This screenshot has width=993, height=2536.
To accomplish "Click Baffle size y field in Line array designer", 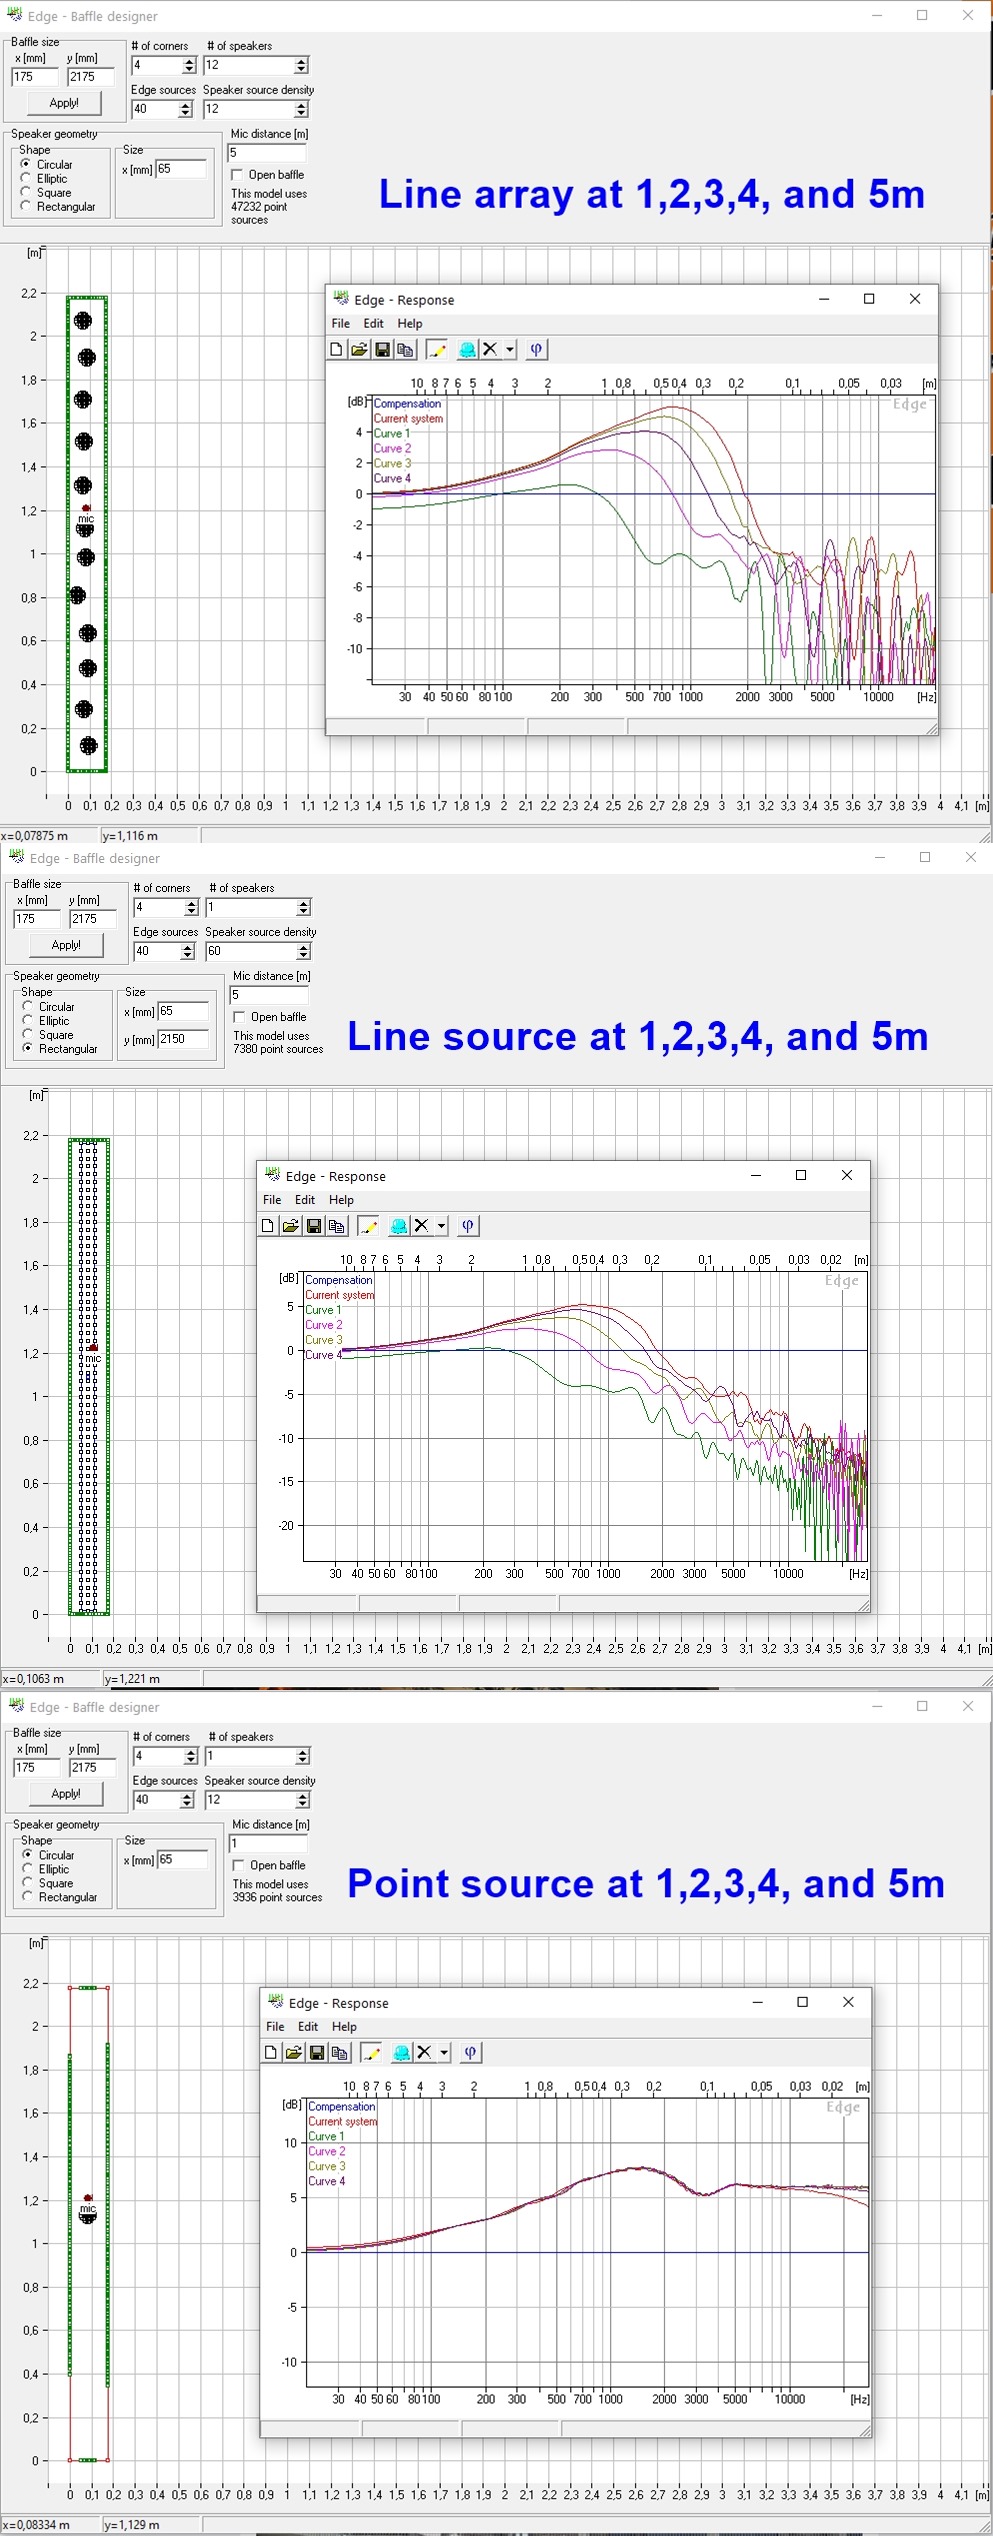I will [91, 77].
